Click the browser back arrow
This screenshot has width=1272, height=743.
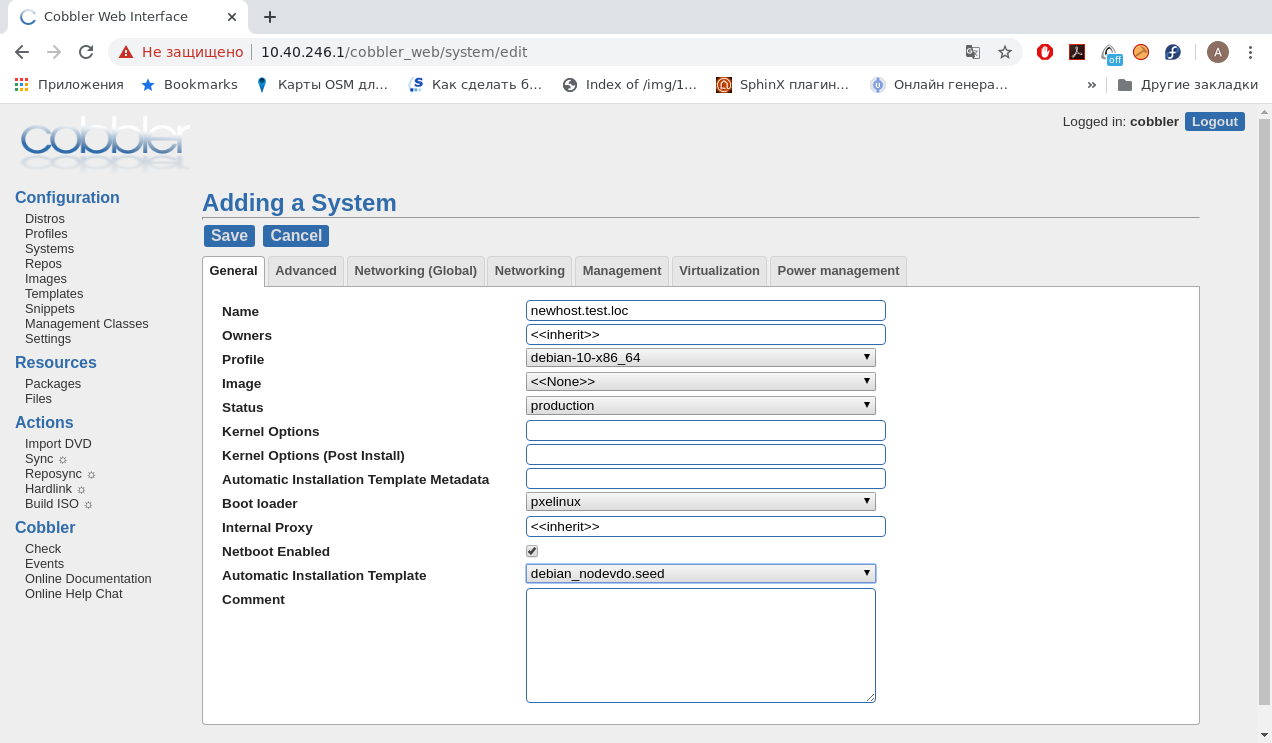tap(22, 52)
